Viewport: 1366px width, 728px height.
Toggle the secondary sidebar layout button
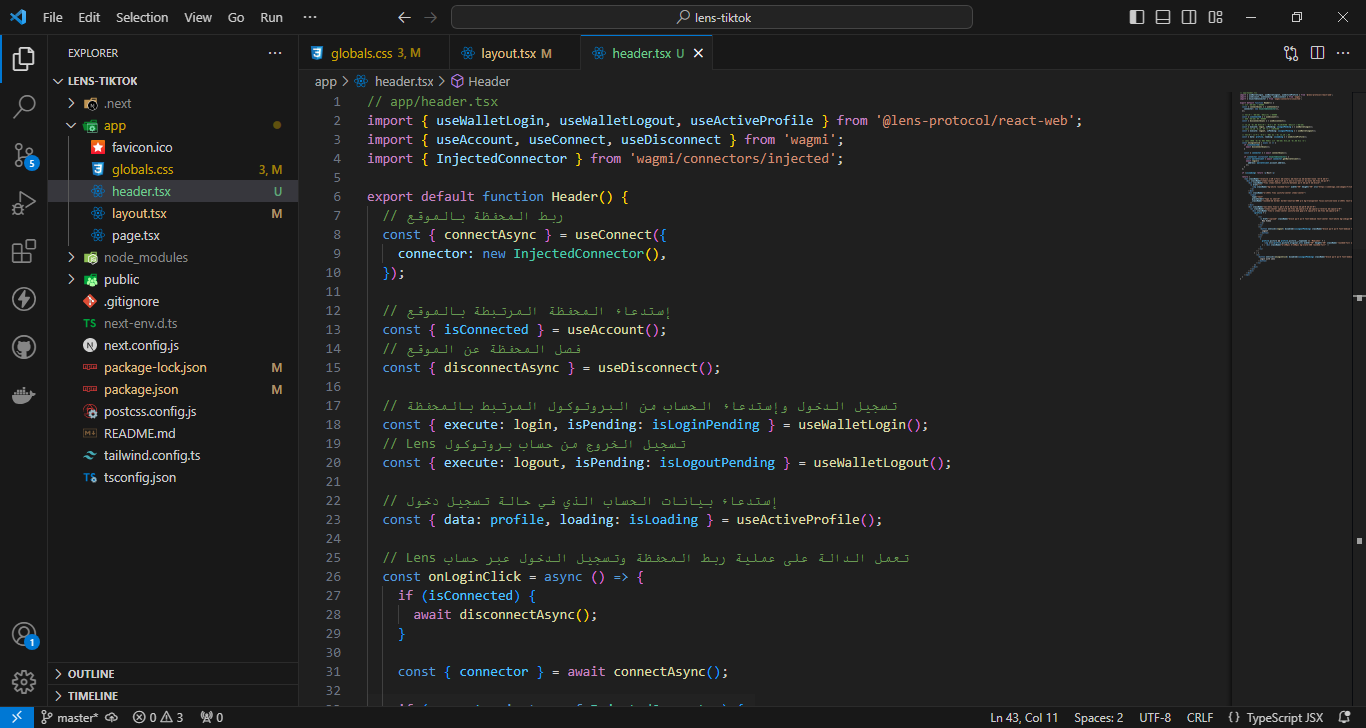(1189, 17)
